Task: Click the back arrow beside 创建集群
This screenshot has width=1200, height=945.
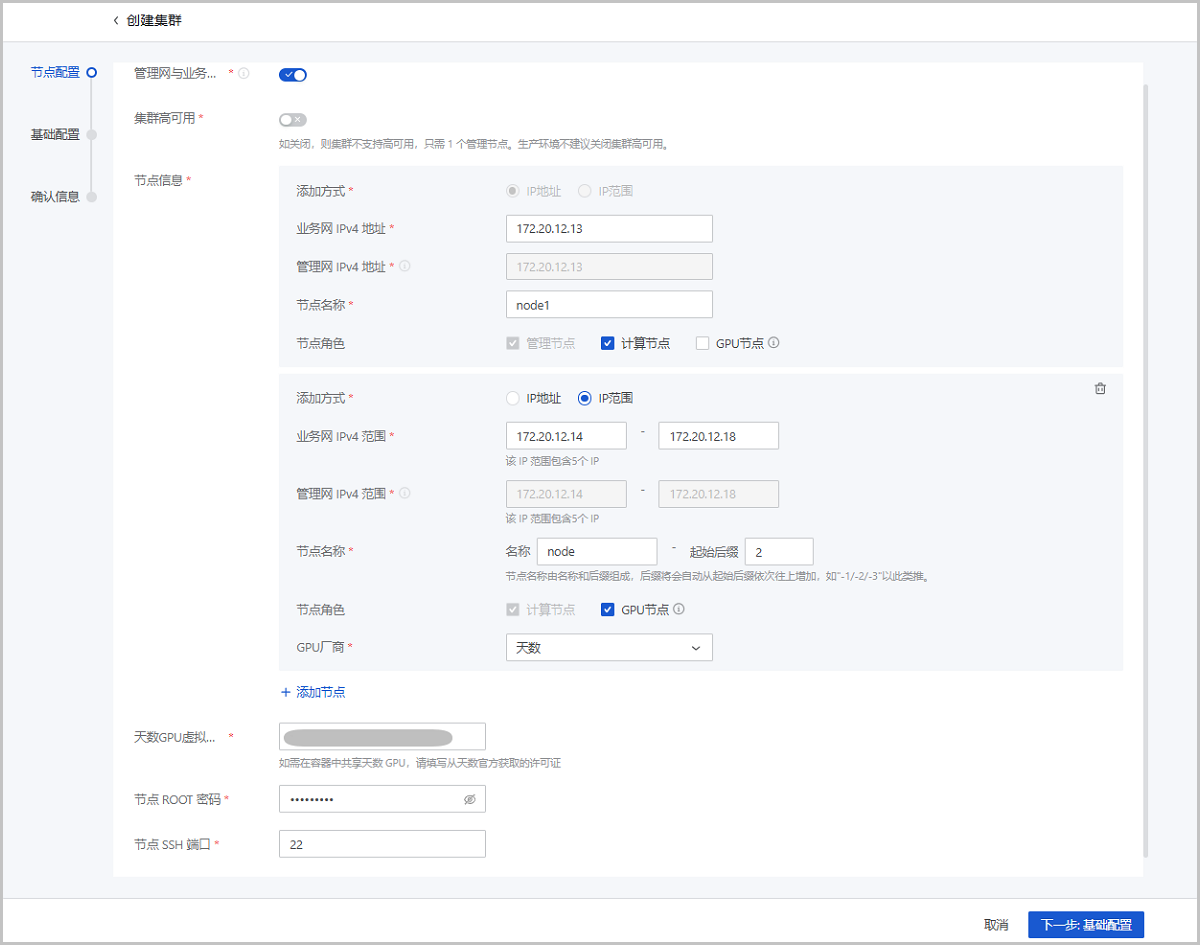Action: tap(116, 20)
